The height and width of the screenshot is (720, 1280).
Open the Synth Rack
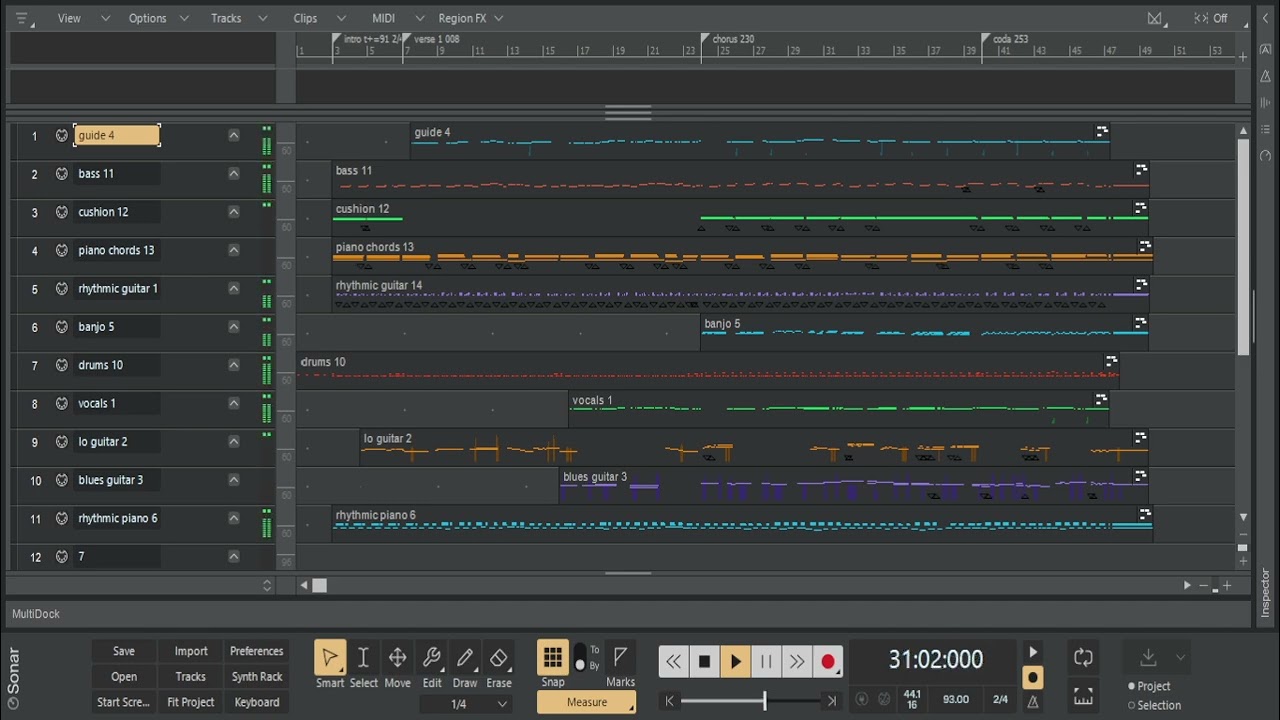pyautogui.click(x=257, y=677)
